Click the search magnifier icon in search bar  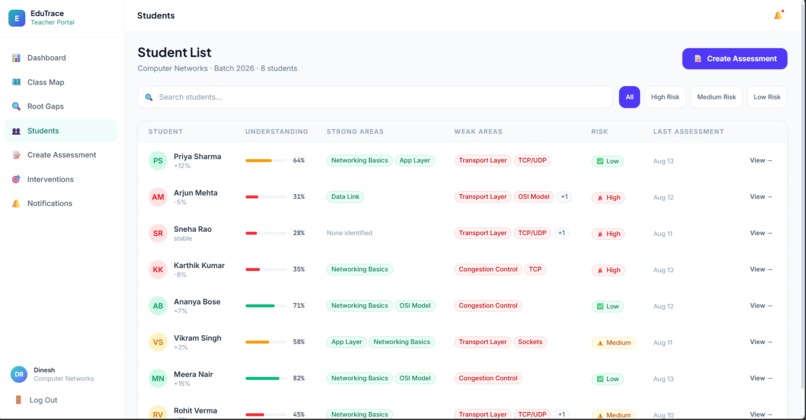pyautogui.click(x=149, y=97)
